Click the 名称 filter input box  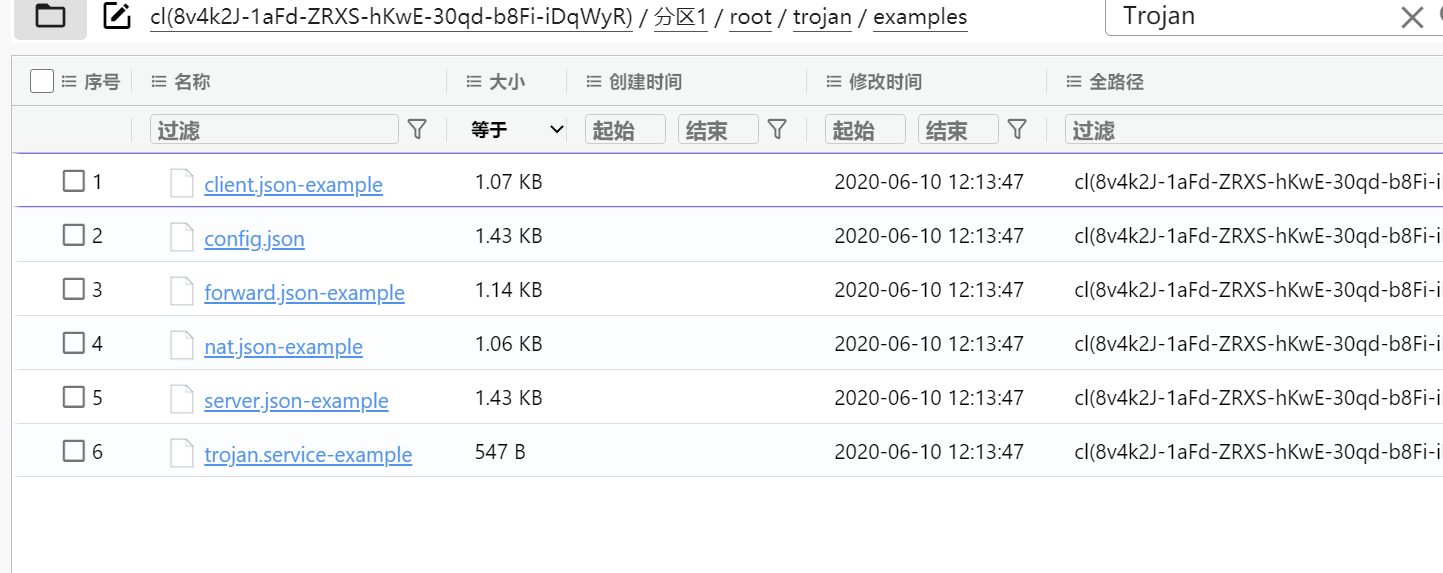274,130
